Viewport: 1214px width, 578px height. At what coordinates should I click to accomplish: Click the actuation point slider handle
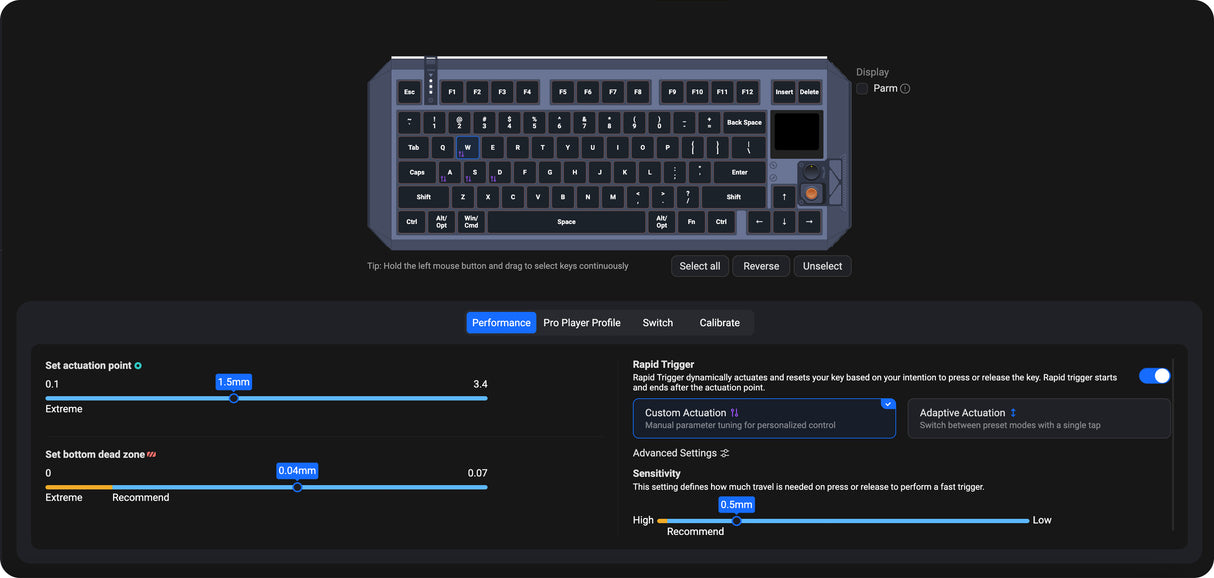coord(234,398)
